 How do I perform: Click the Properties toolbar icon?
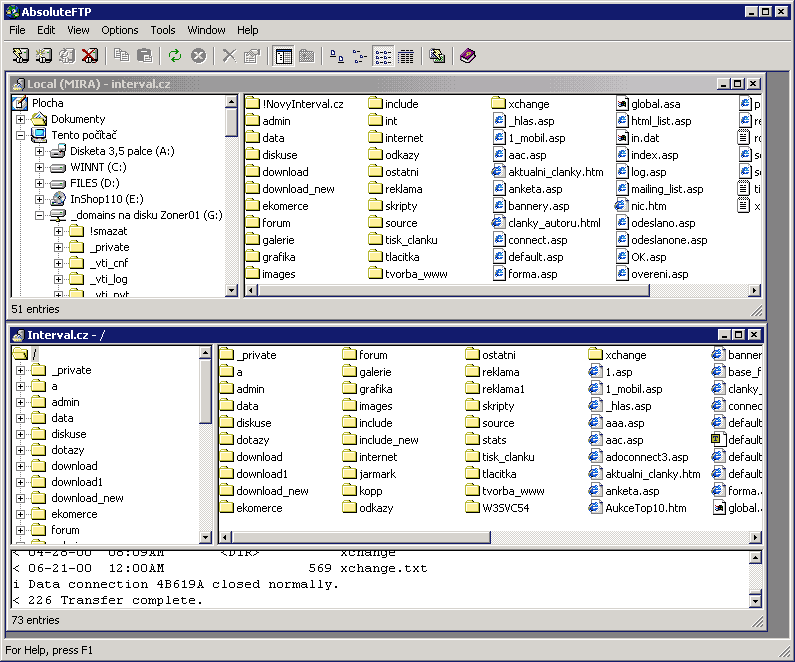pyautogui.click(x=252, y=56)
